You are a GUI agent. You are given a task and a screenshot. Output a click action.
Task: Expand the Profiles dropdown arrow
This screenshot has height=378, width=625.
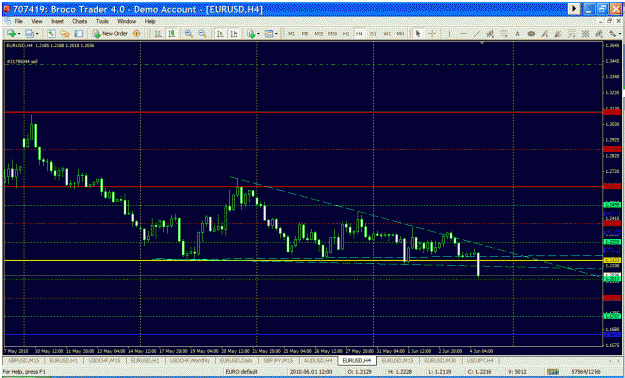[37, 34]
